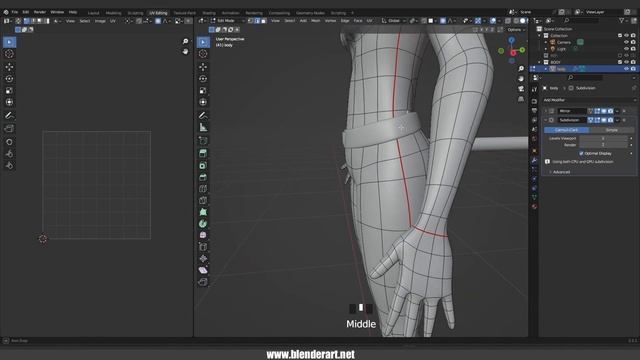640x360 pixels.
Task: Select the Move tool in the UV editor
Action: pyautogui.click(x=9, y=67)
